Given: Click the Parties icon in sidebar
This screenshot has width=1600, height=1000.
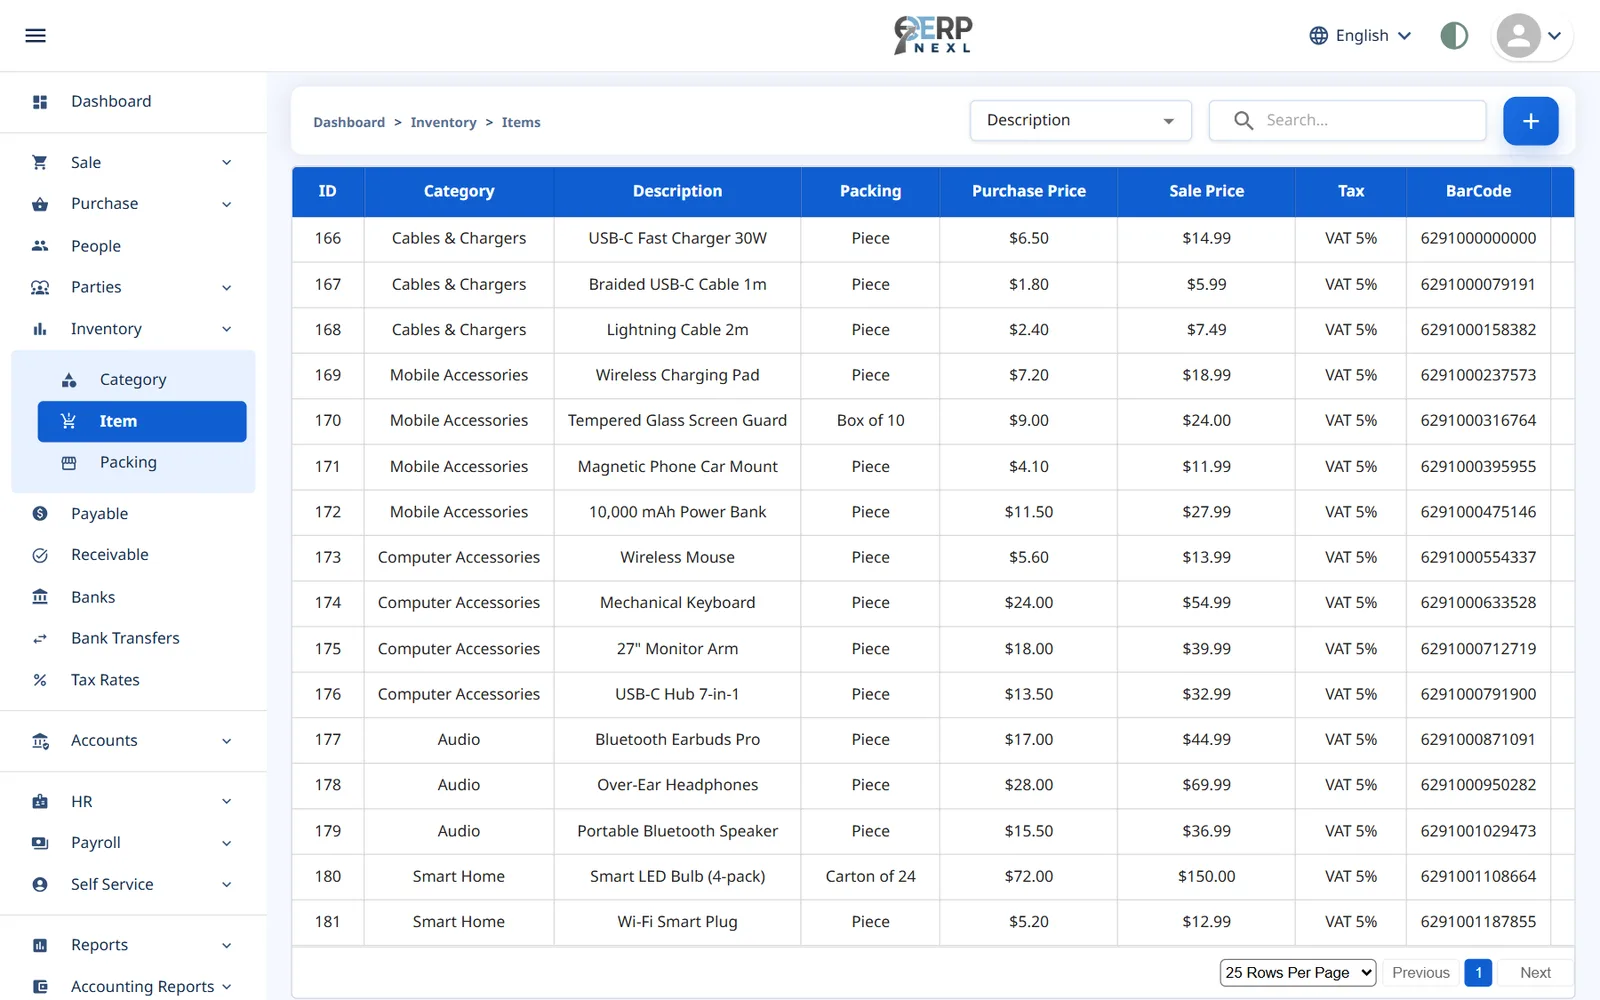Looking at the screenshot, I should click(x=40, y=287).
